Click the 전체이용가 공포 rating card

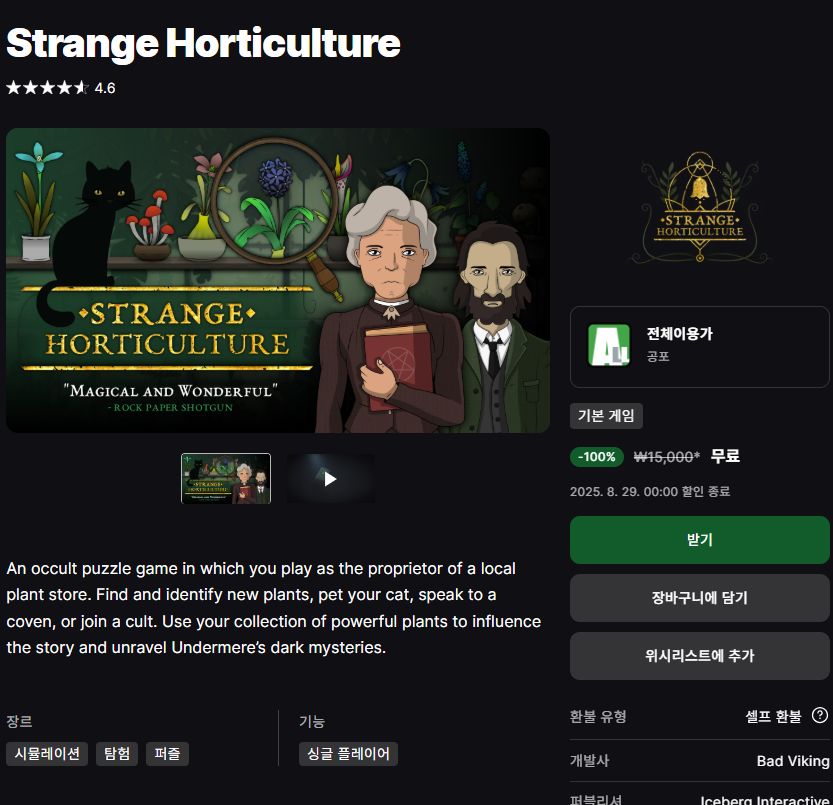(x=699, y=346)
